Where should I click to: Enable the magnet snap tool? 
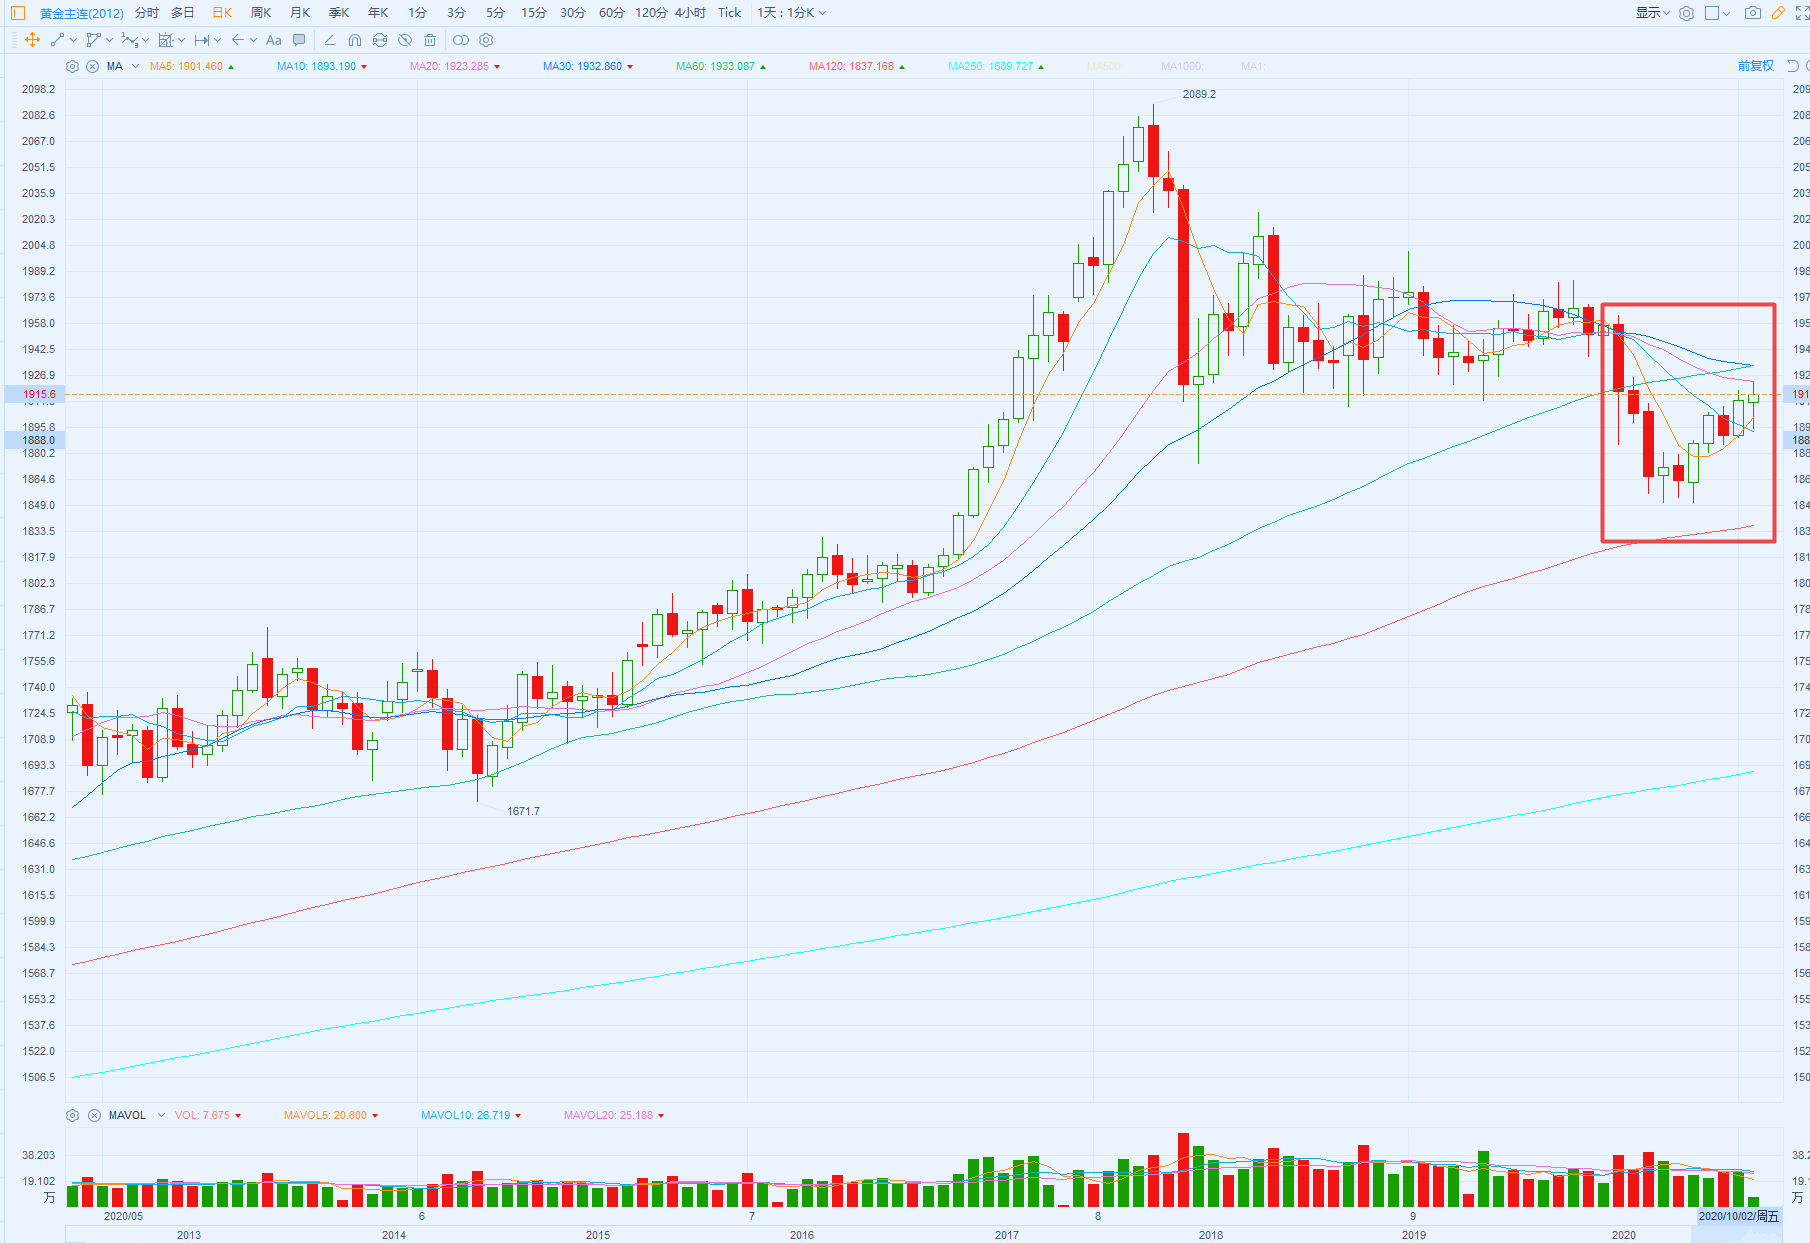point(355,40)
